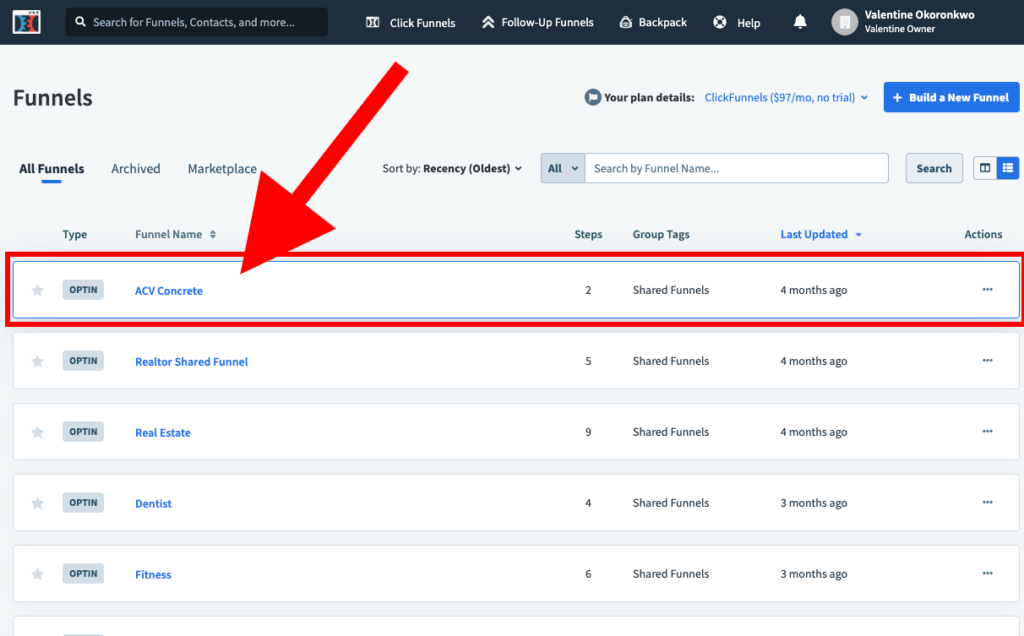1024x636 pixels.
Task: Open the Fitness funnel
Action: click(153, 575)
